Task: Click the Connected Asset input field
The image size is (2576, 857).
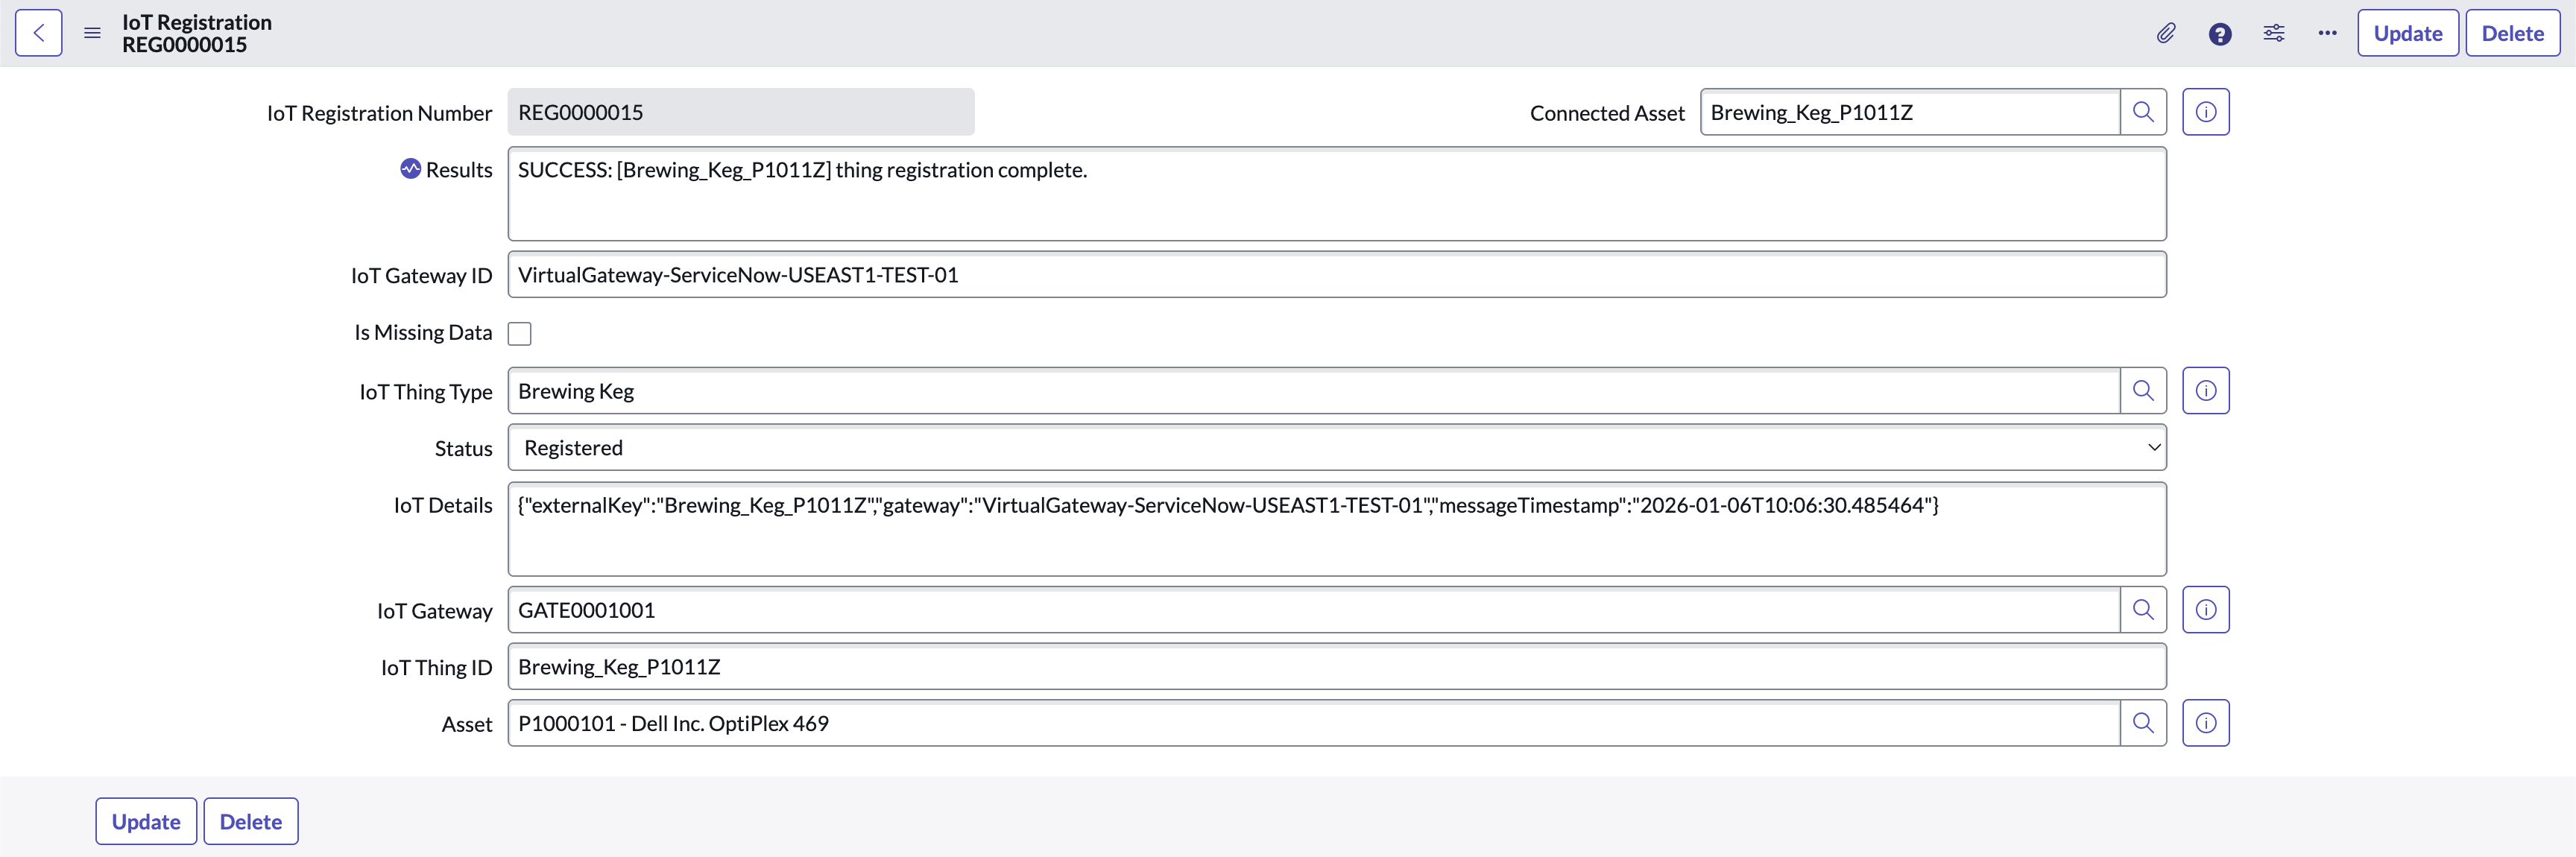Action: (x=1909, y=112)
